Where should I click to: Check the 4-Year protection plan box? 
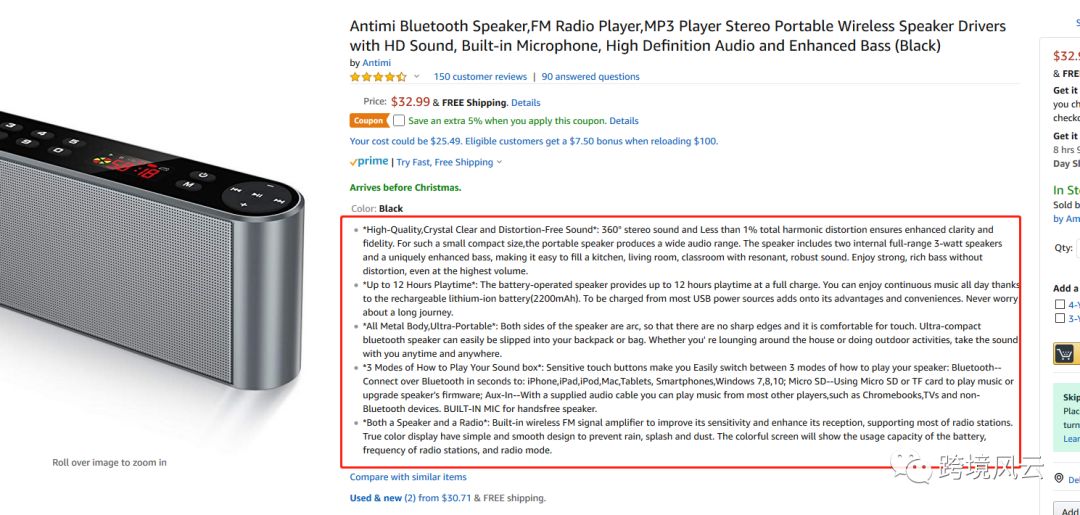pos(1060,304)
